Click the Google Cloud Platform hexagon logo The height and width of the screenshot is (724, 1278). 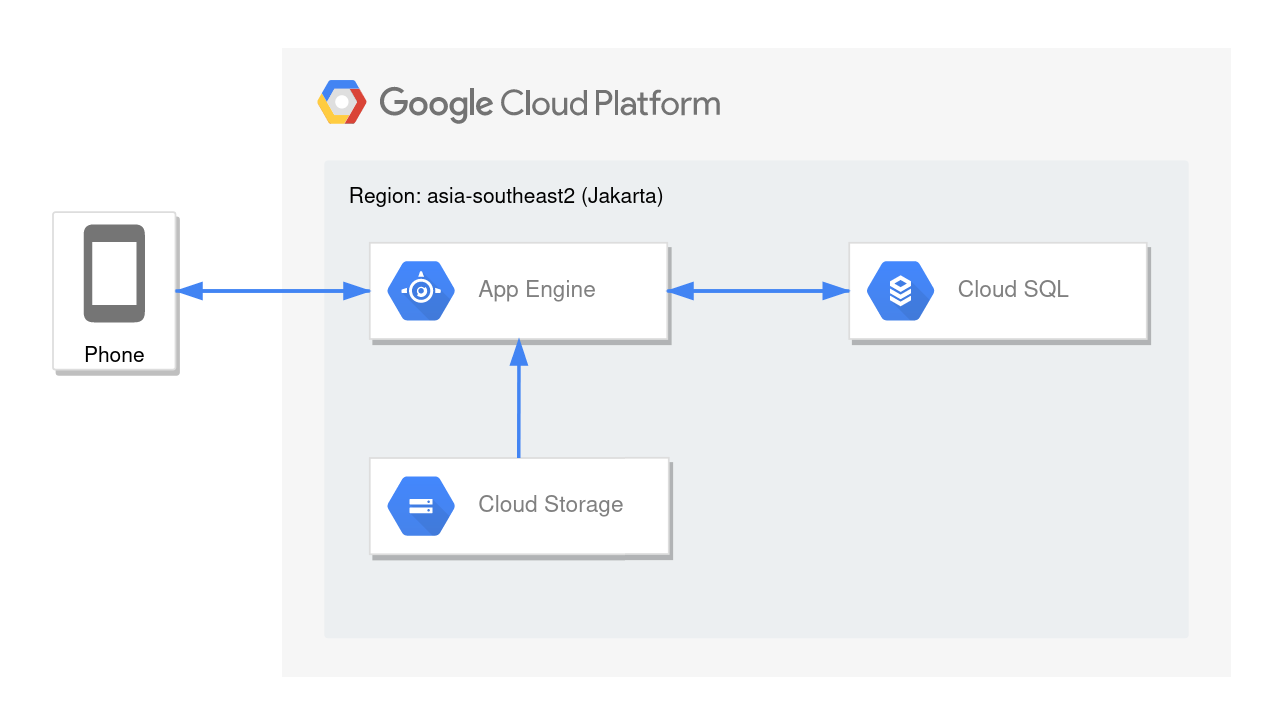pos(342,102)
